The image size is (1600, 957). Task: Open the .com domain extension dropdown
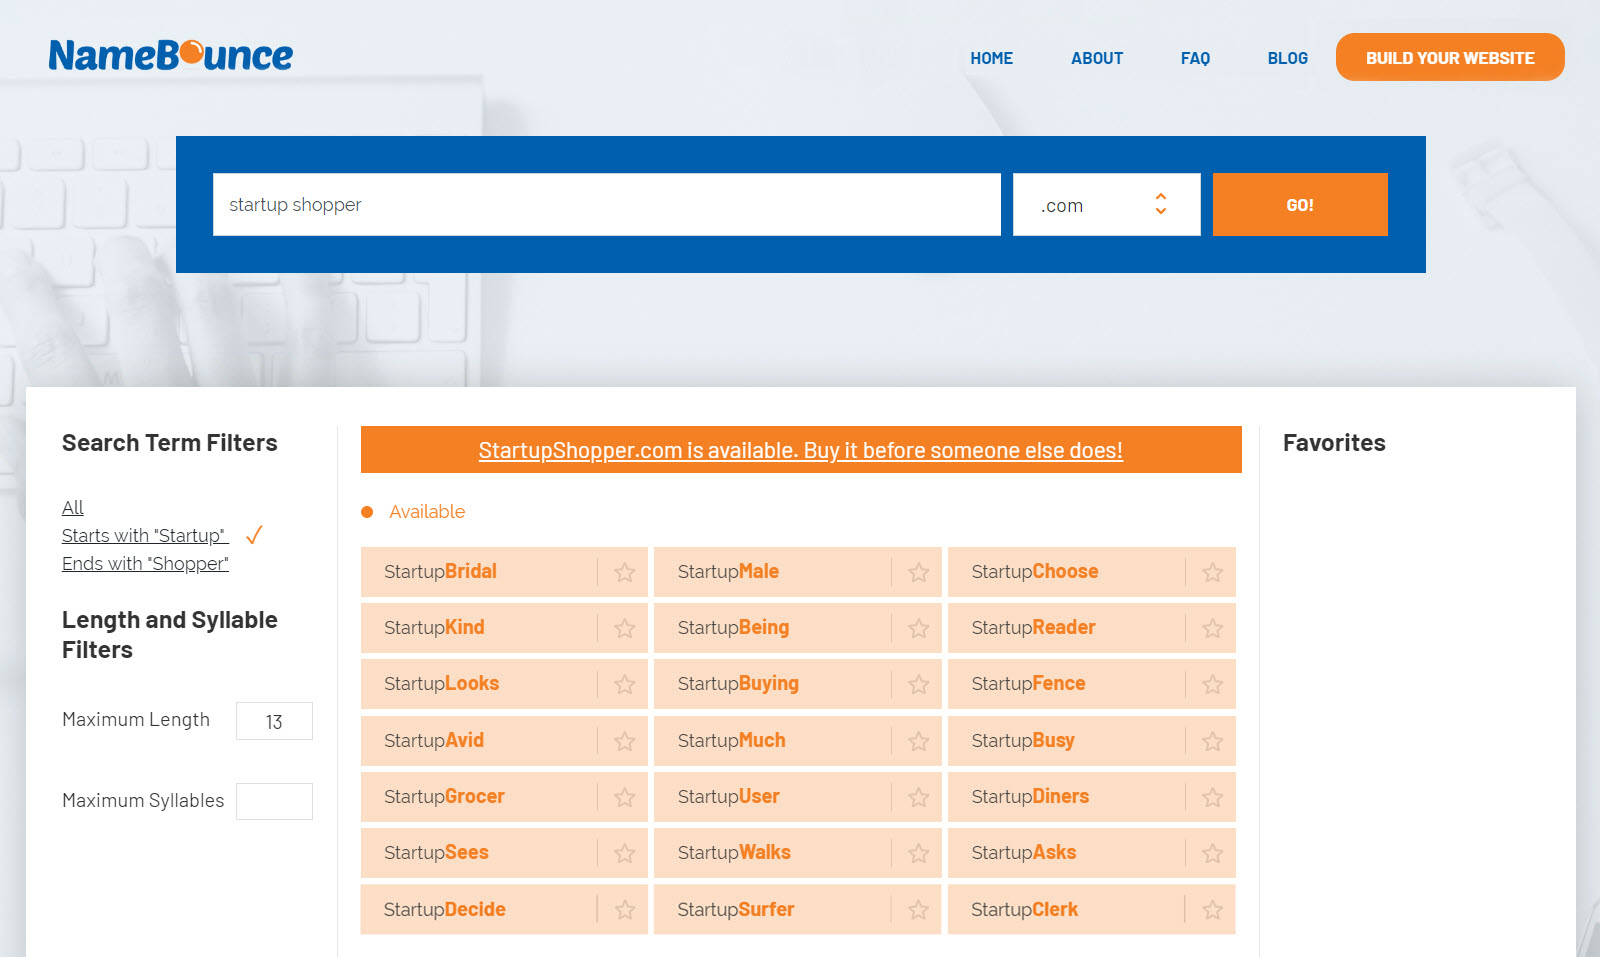(x=1106, y=205)
